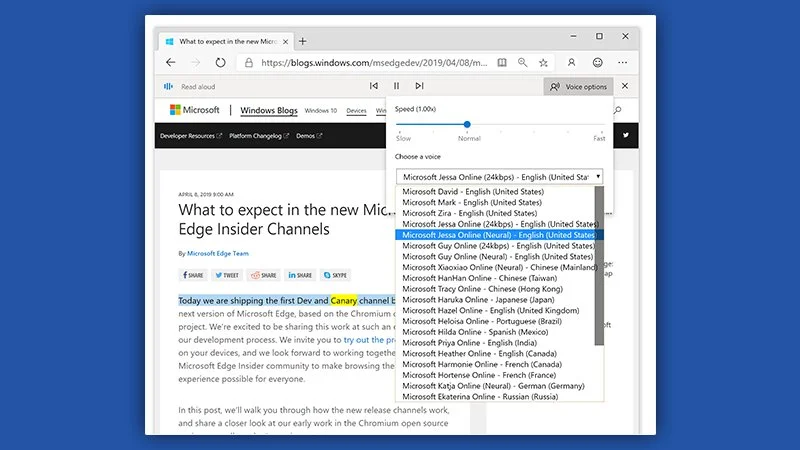This screenshot has height=450, width=800.
Task: Select Priya Online English (India) voice
Action: pos(495,343)
